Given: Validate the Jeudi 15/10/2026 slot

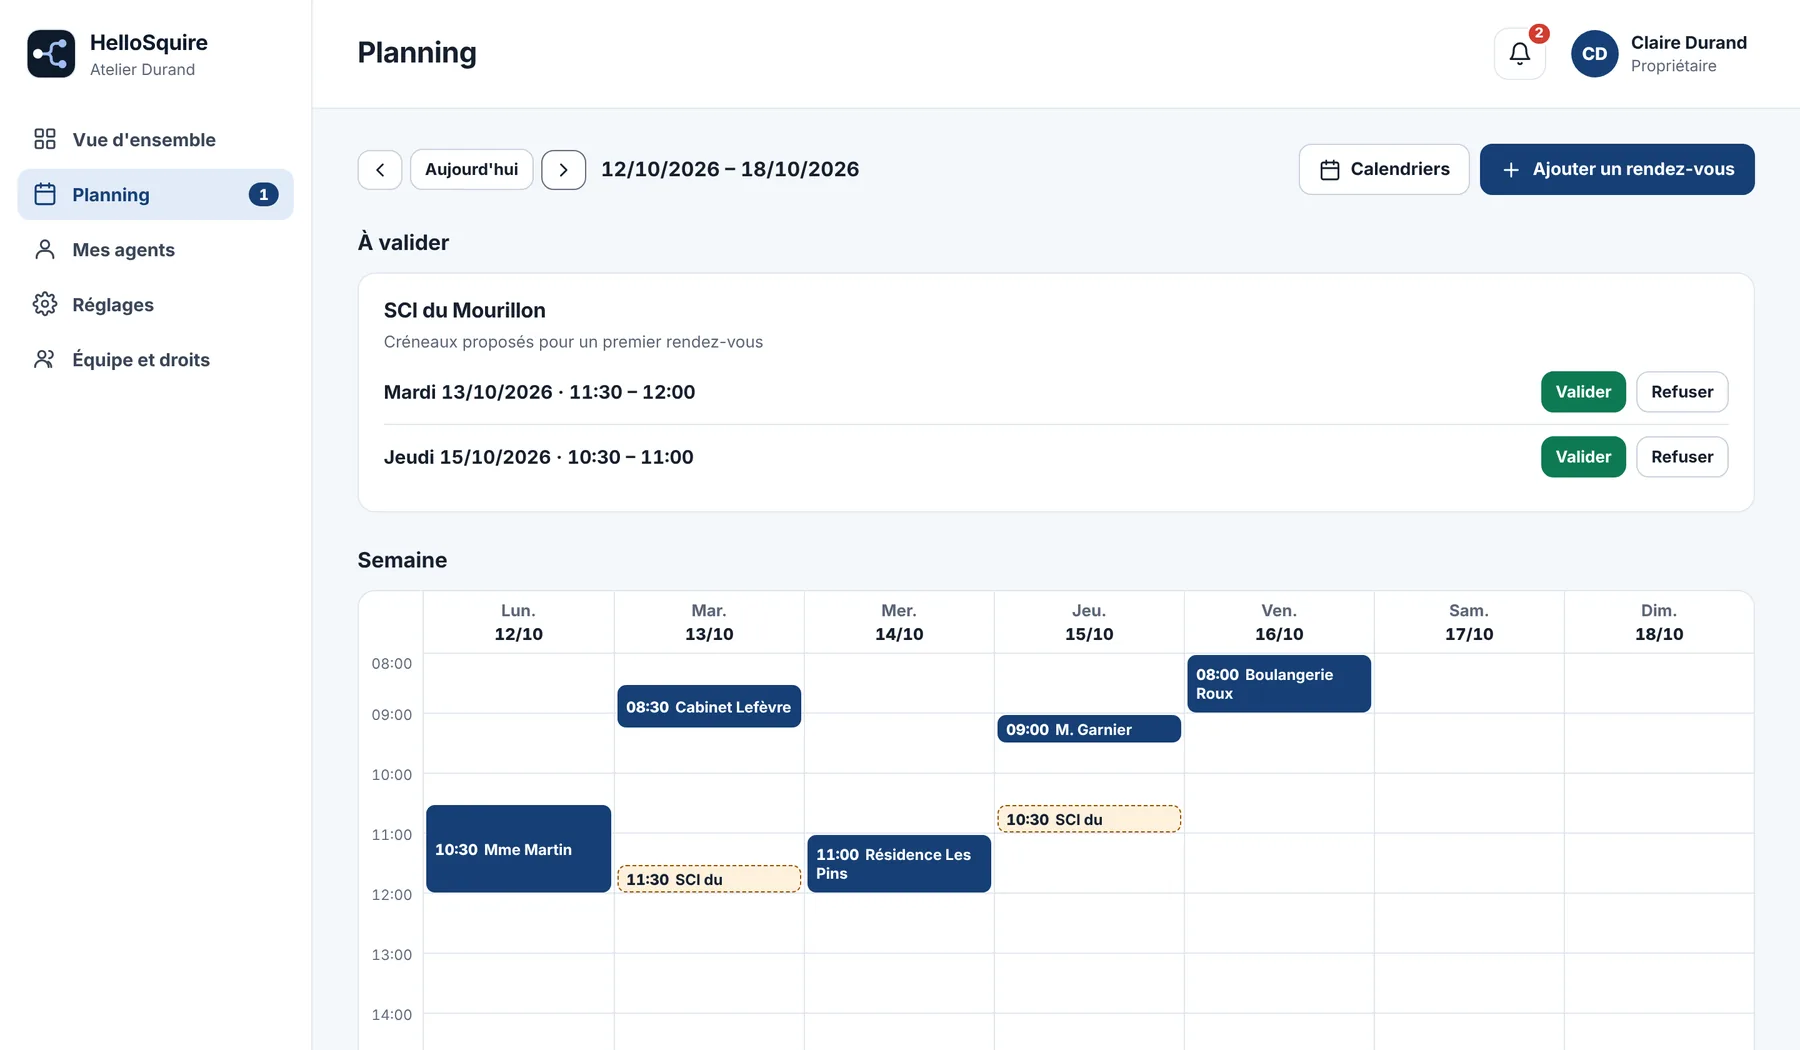Looking at the screenshot, I should click(x=1583, y=457).
